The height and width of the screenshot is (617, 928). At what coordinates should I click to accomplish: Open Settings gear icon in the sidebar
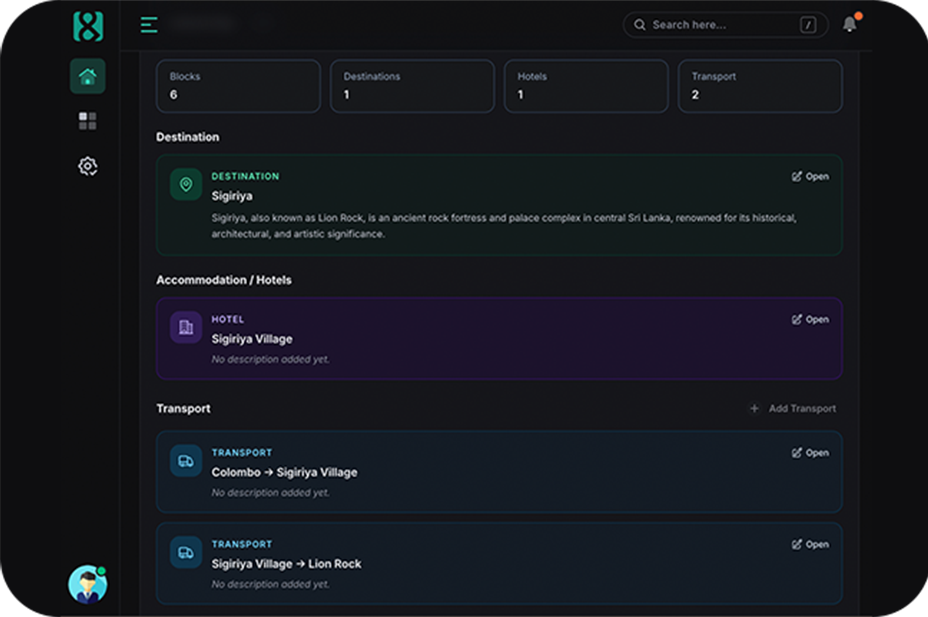[x=88, y=166]
